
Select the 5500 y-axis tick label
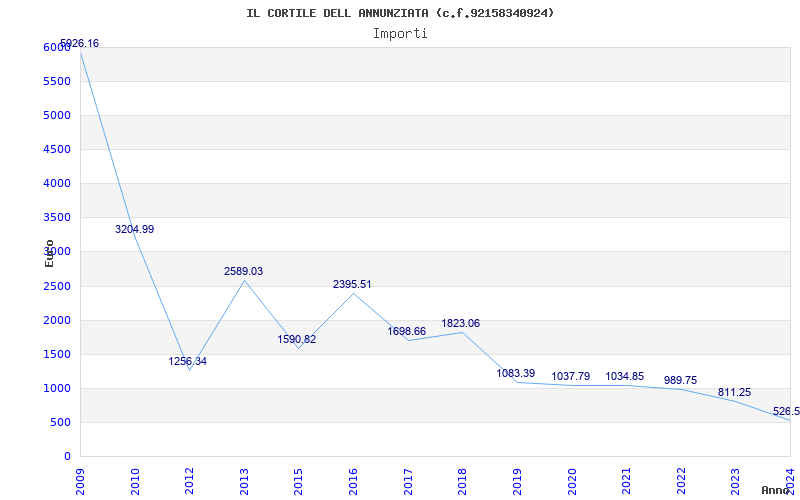(x=57, y=82)
